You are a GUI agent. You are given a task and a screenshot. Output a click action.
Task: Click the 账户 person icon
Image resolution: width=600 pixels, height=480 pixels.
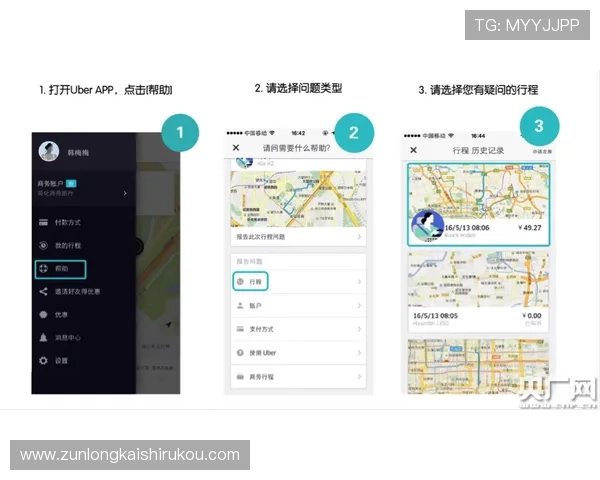pos(240,305)
